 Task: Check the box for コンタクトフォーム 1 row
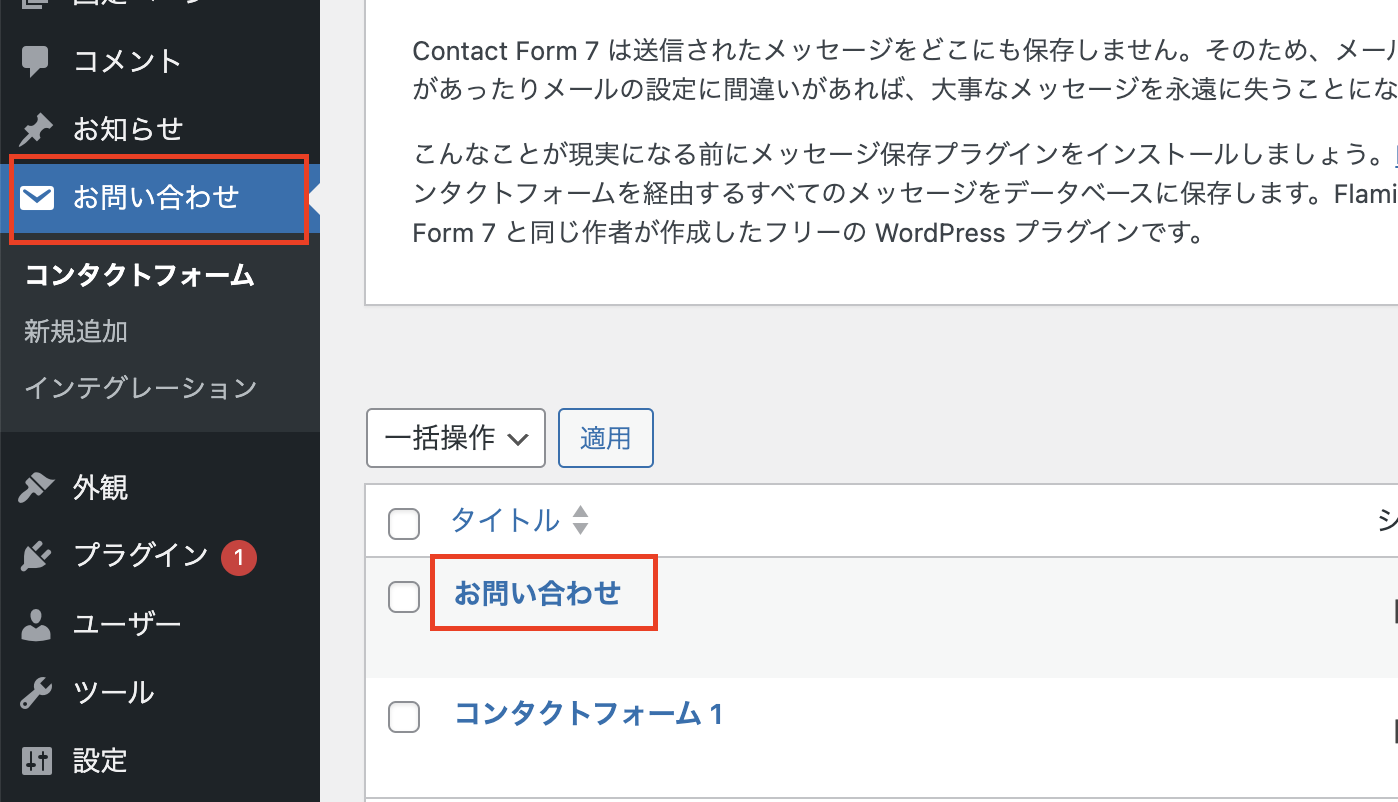tap(403, 716)
